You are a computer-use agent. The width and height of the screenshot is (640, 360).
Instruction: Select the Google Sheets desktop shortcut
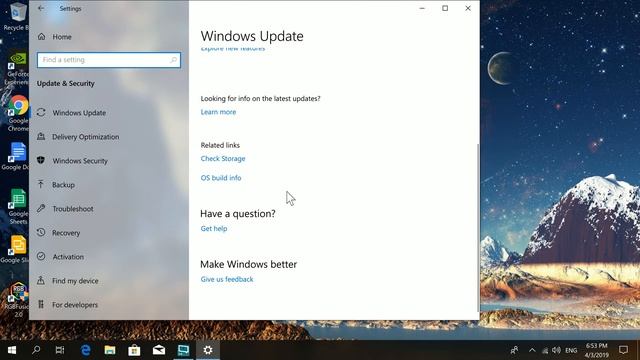point(18,207)
